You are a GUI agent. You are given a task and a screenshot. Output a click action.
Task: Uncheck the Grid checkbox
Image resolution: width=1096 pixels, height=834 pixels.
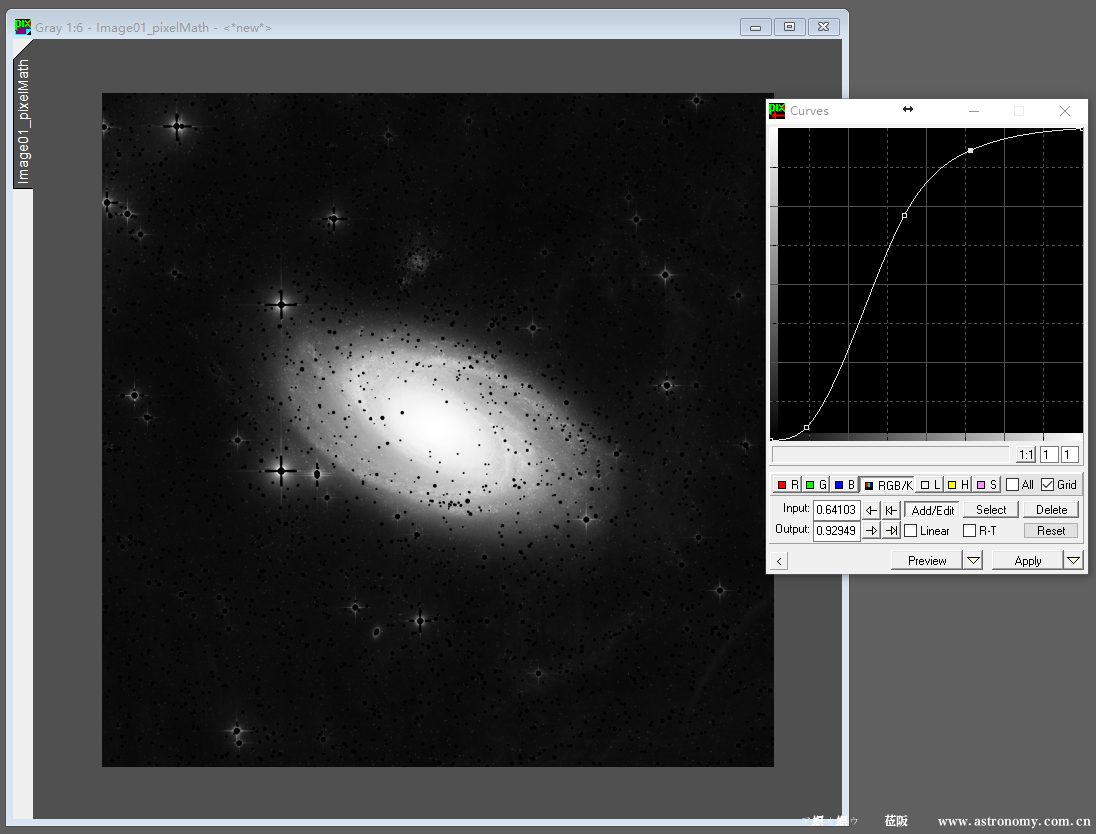tap(1047, 485)
